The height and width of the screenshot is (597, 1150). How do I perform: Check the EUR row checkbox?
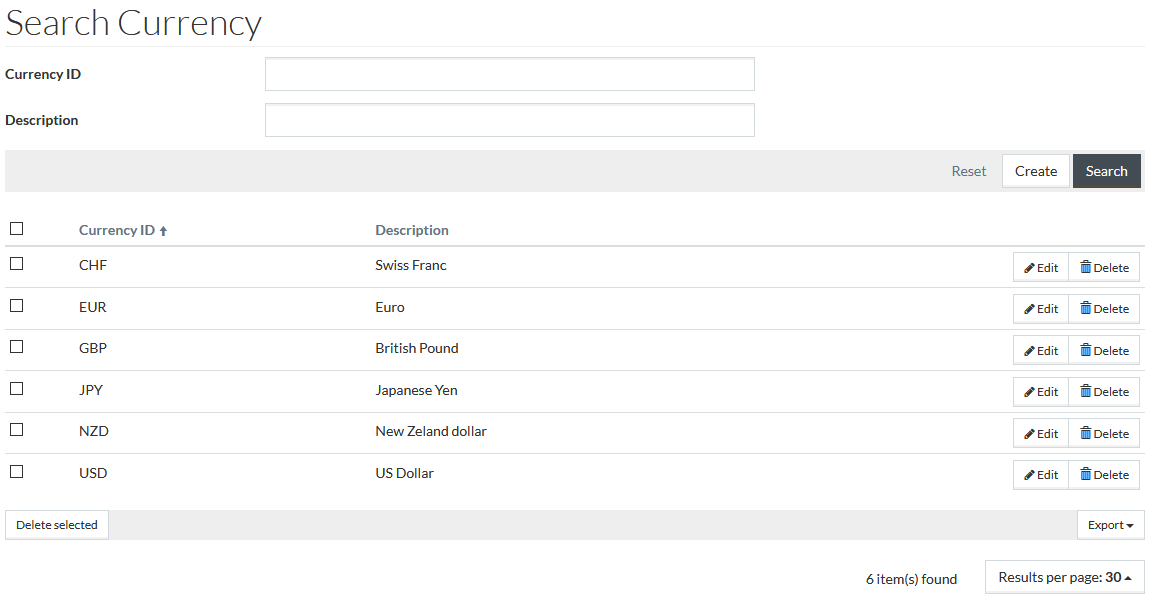16,305
